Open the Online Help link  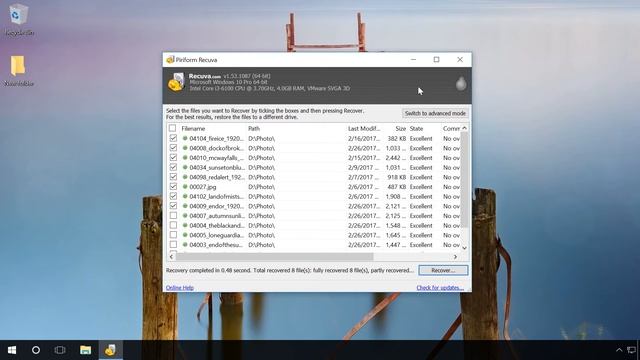tap(180, 288)
